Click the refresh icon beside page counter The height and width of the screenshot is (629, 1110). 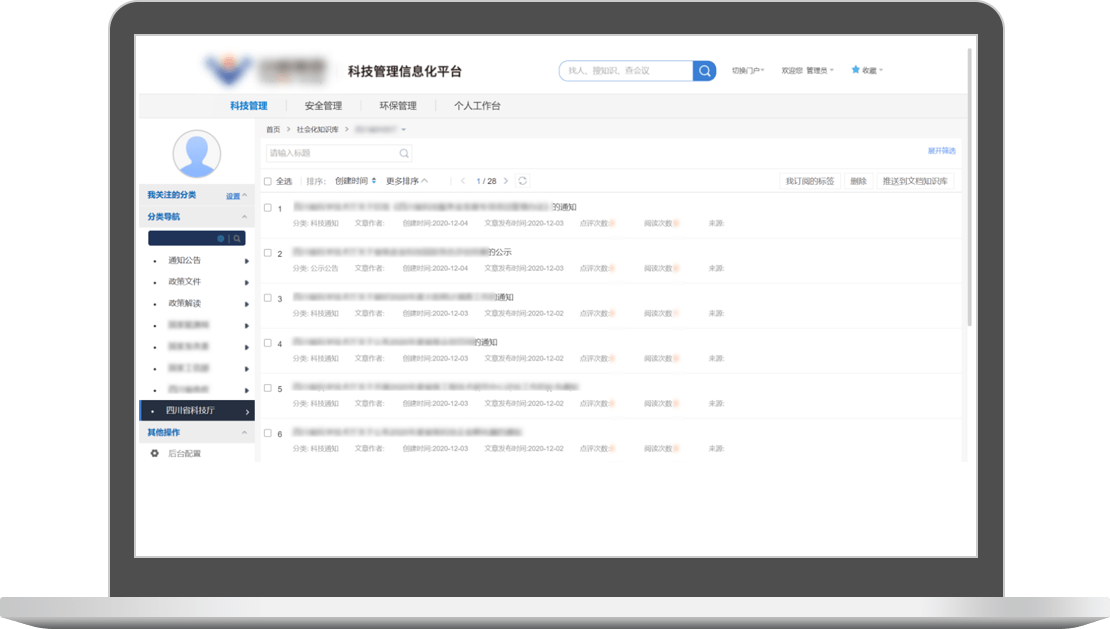(522, 181)
